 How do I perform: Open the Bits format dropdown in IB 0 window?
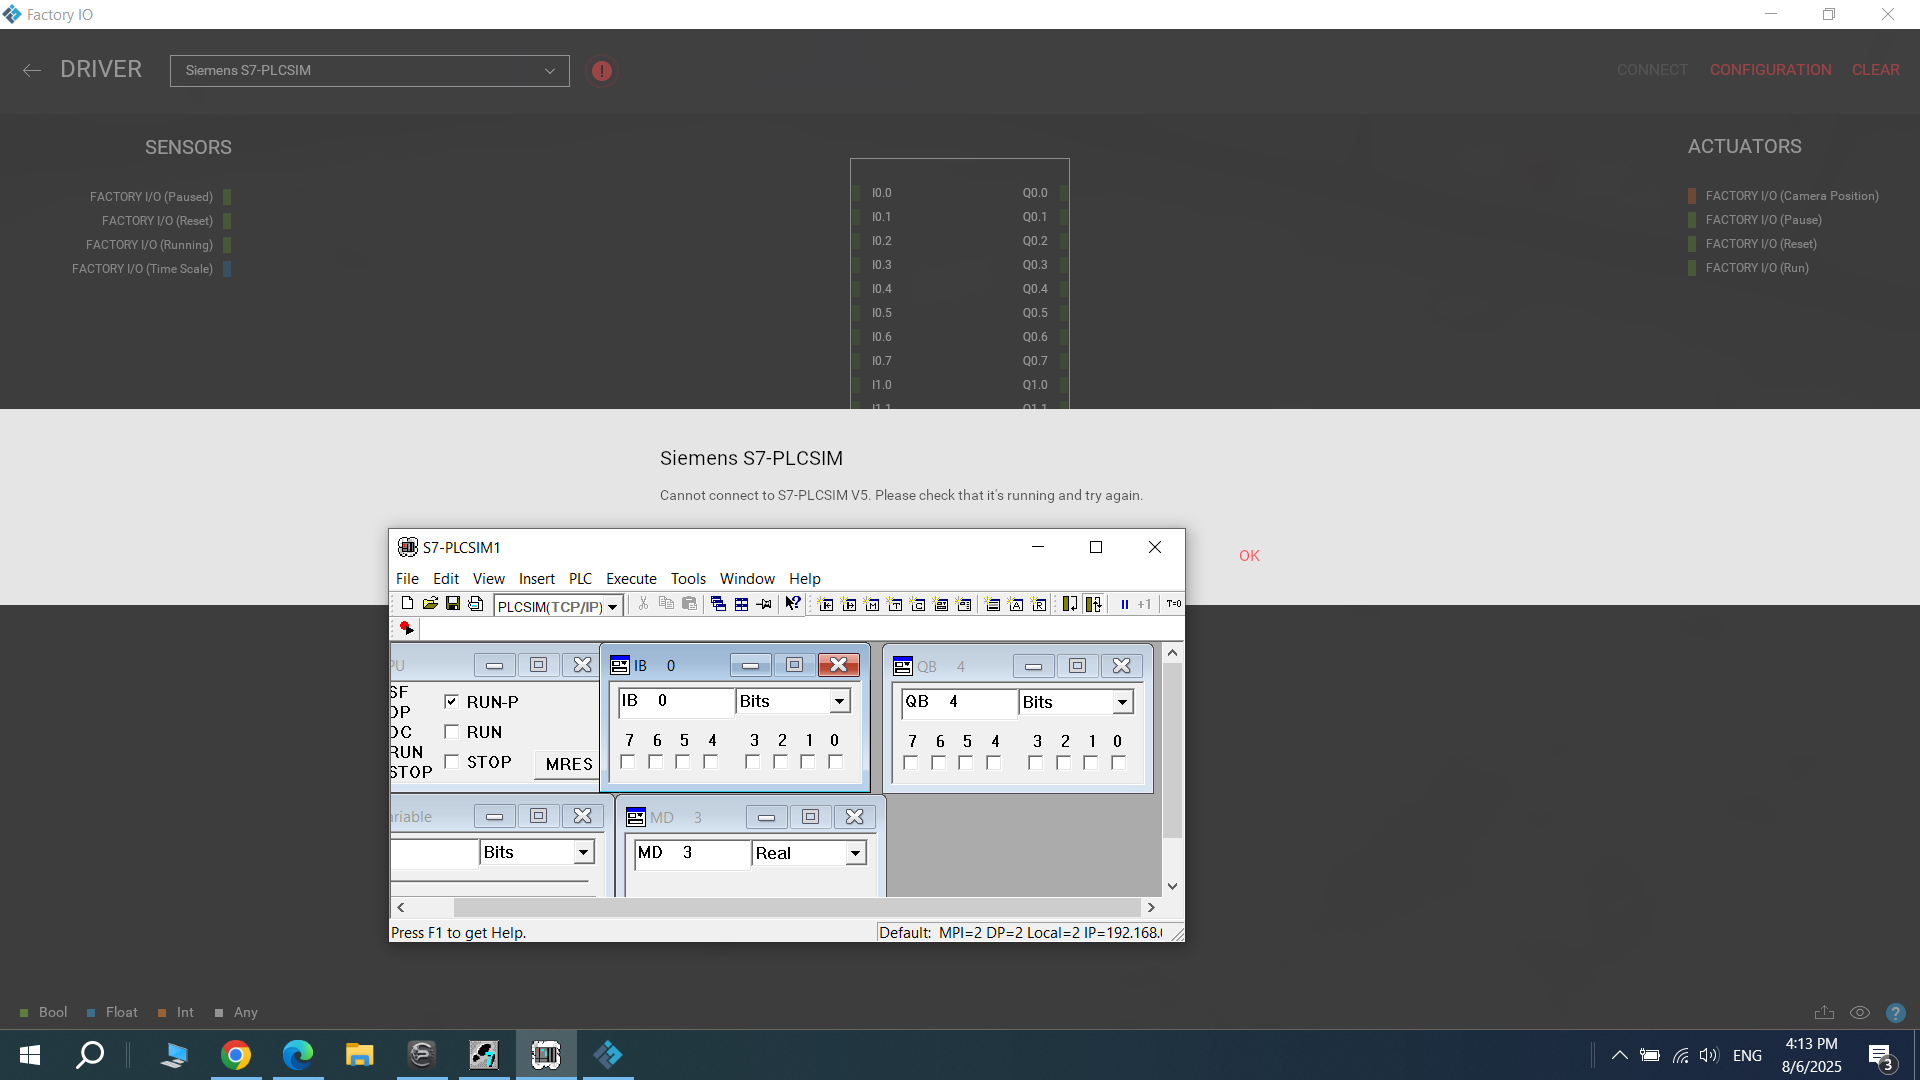point(840,702)
